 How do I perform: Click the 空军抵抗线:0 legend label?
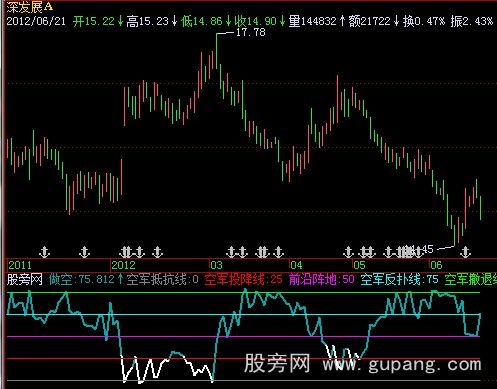click(162, 279)
